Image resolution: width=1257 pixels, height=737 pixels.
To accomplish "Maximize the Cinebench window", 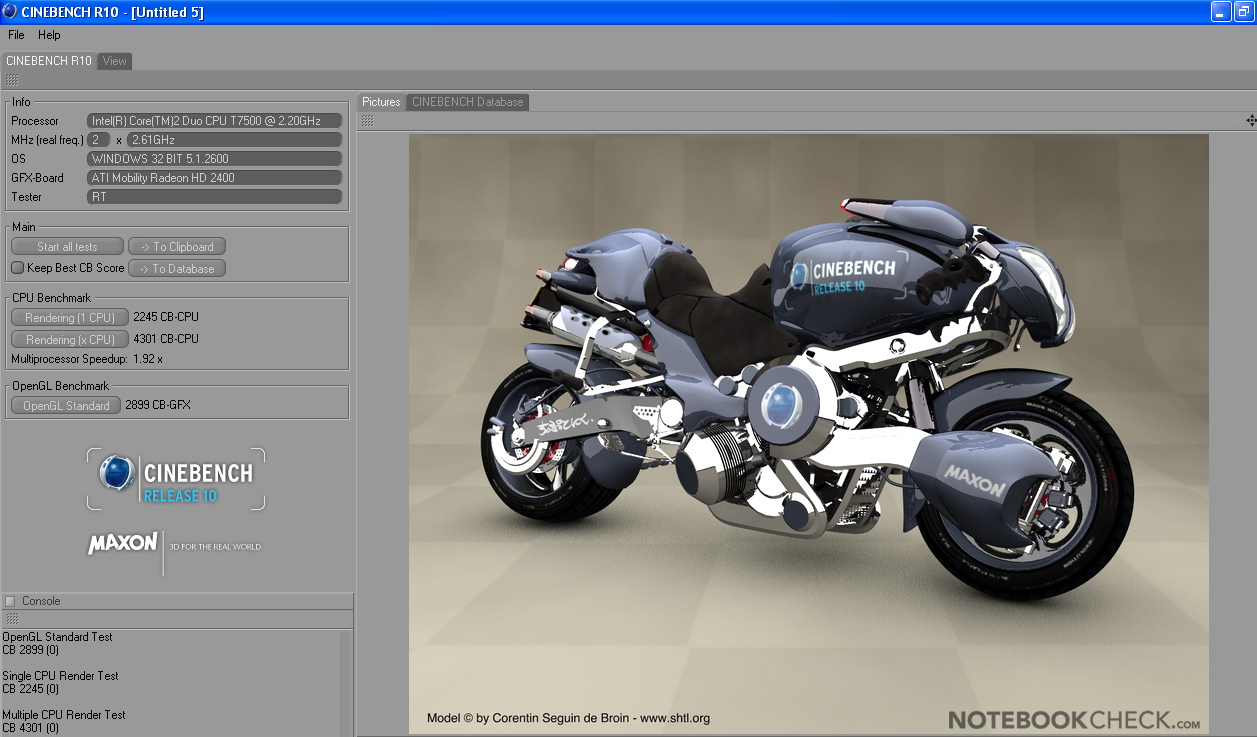I will [1246, 12].
